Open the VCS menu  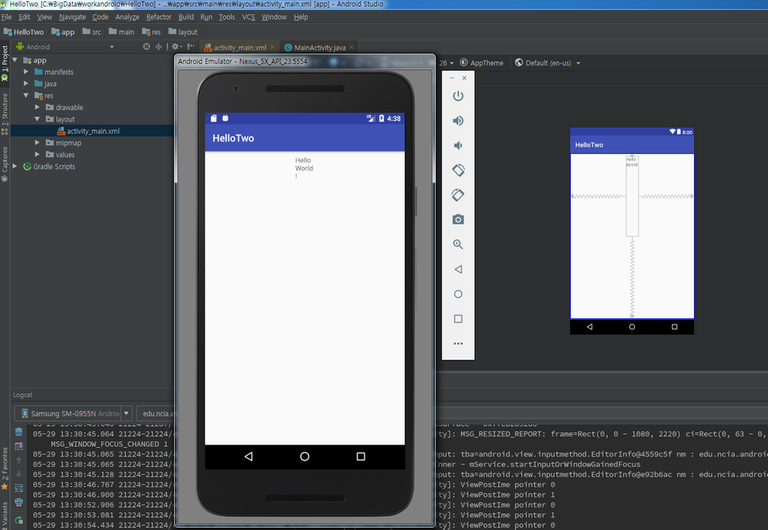(248, 17)
